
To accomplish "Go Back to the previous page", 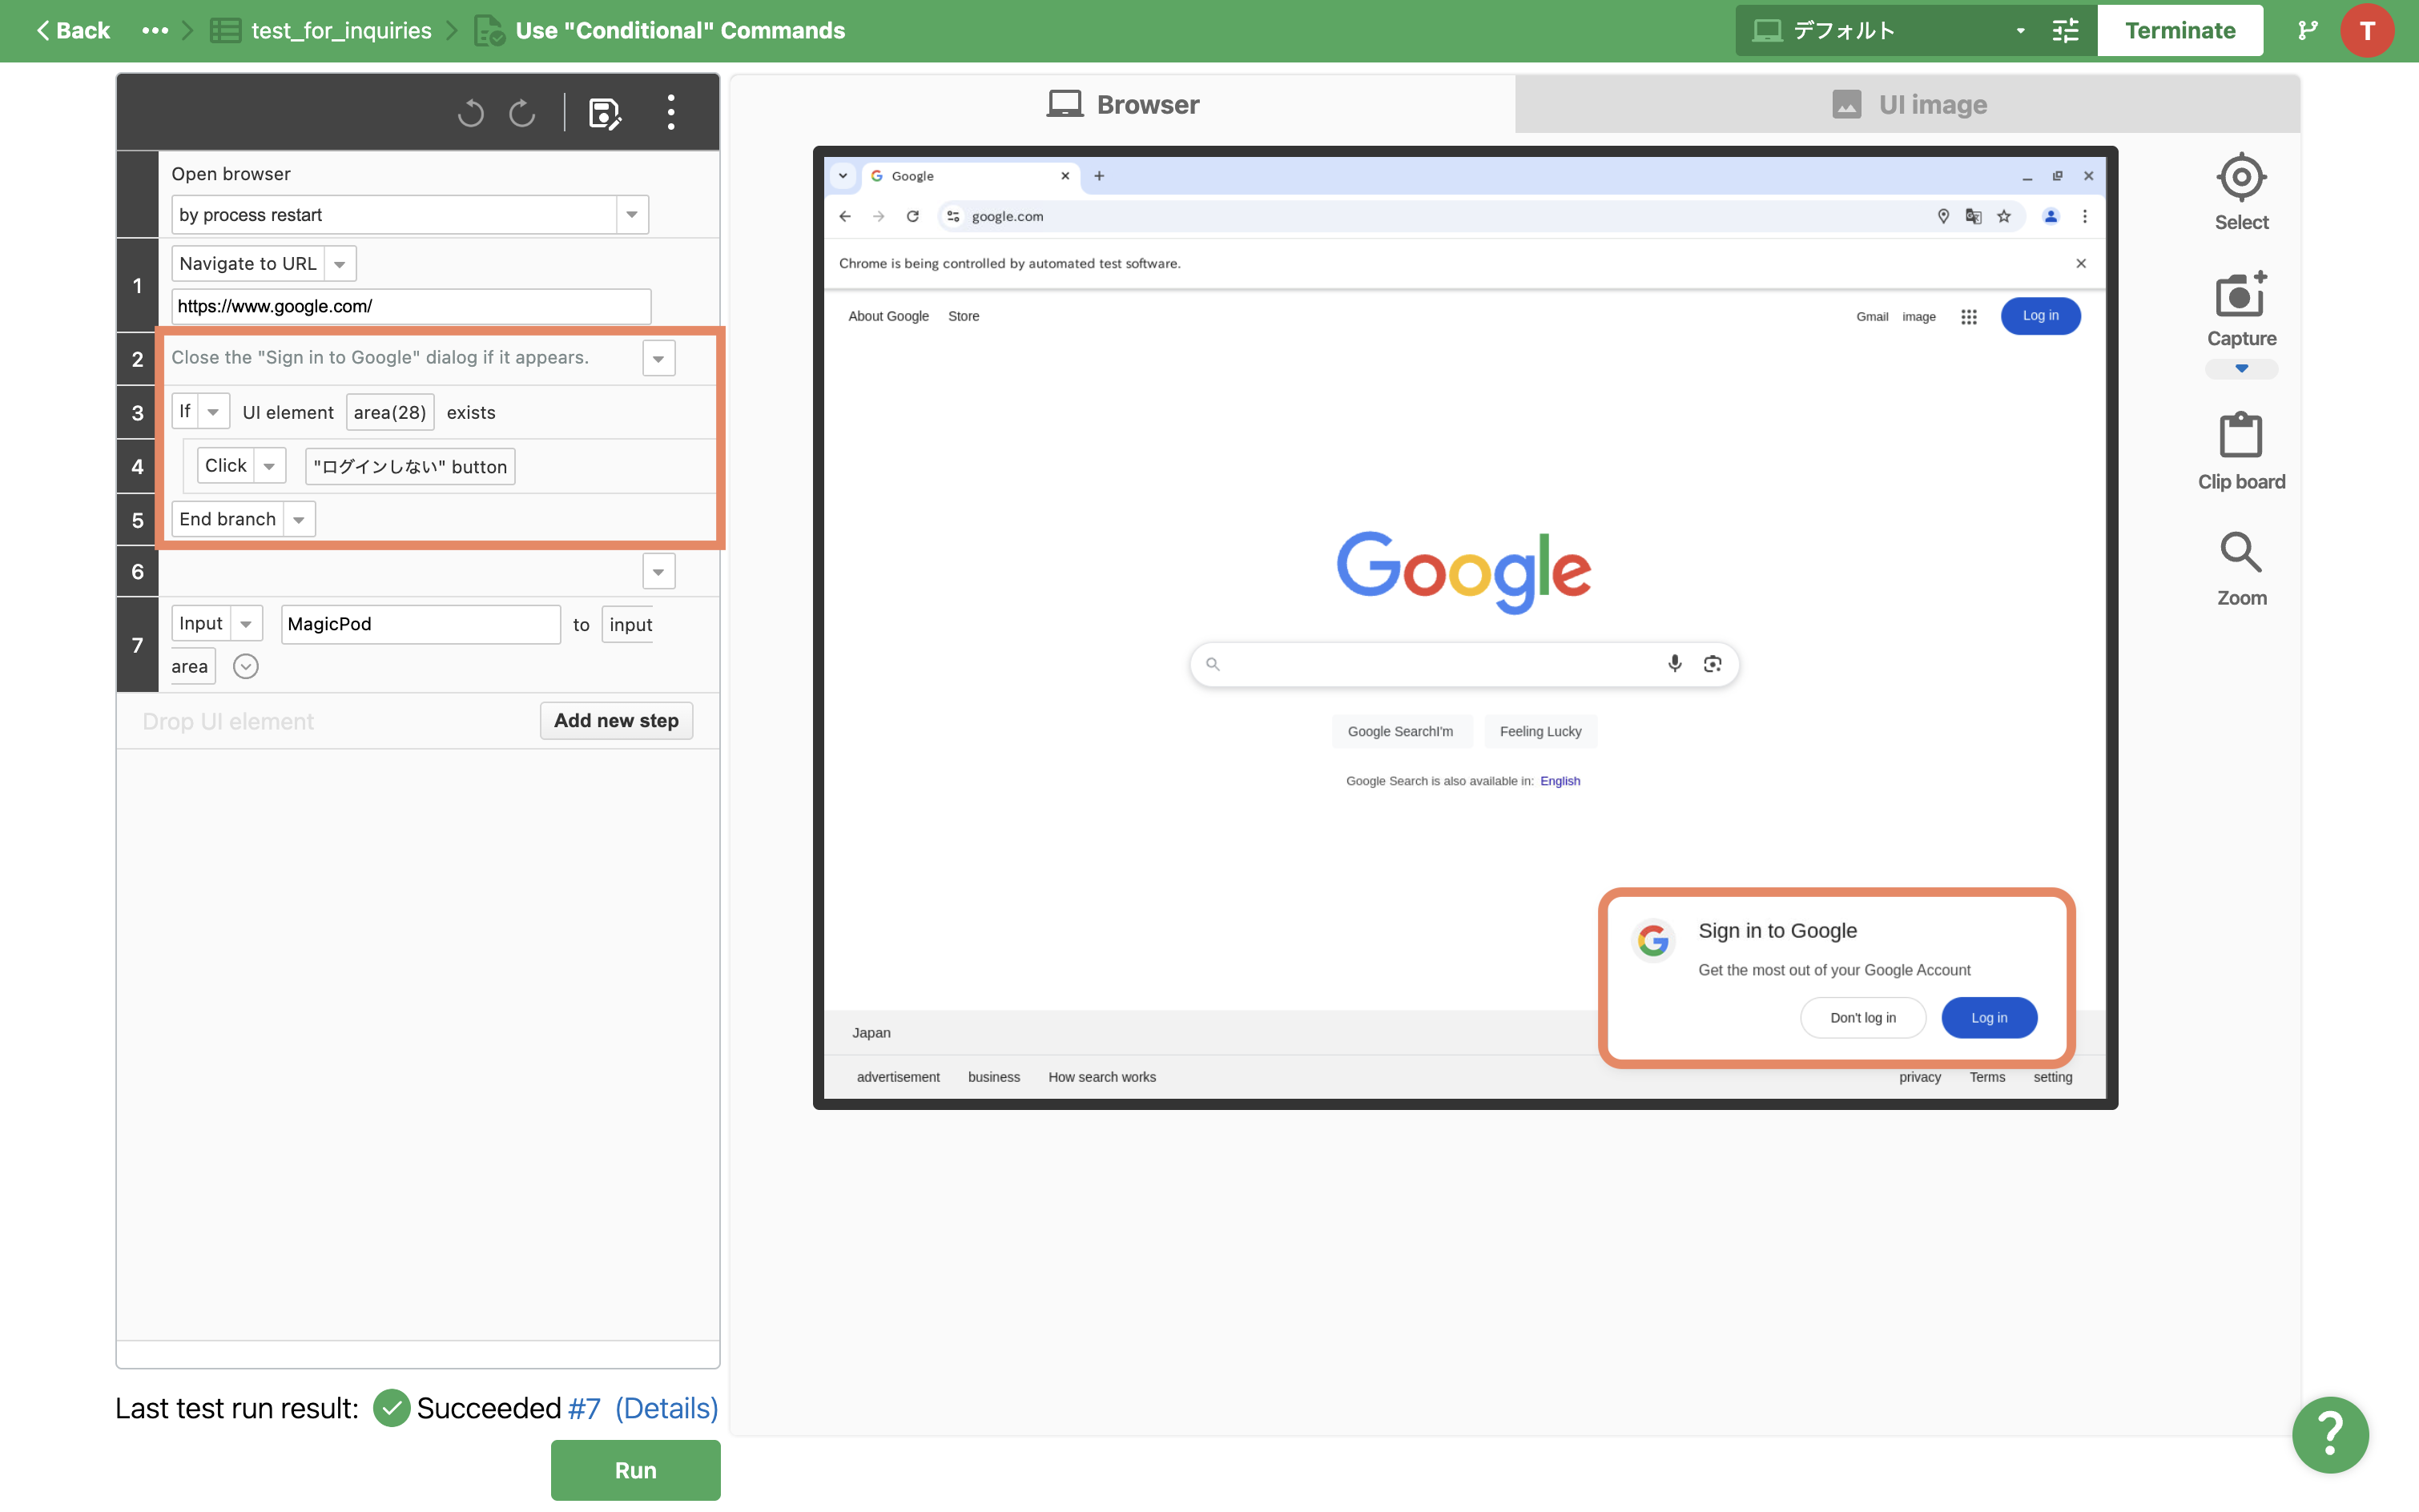I will 72,30.
